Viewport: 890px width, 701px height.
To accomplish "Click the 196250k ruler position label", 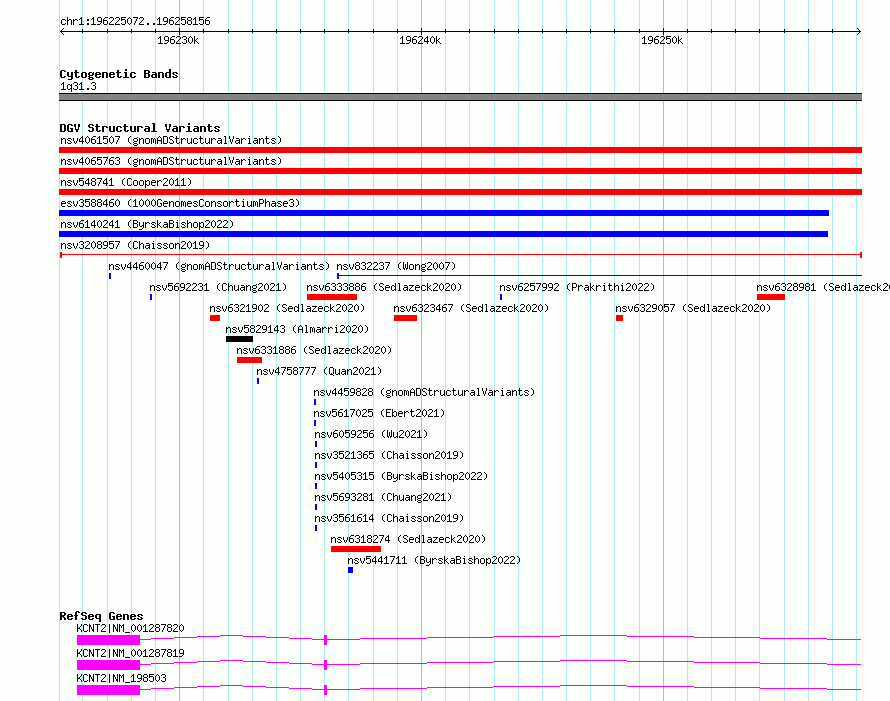I will [662, 40].
